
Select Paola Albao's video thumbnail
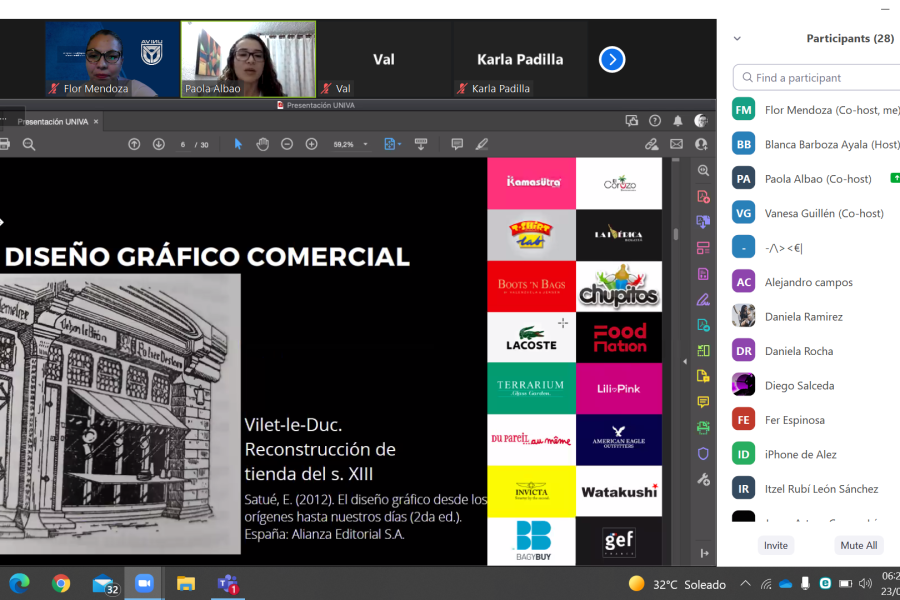pyautogui.click(x=248, y=59)
